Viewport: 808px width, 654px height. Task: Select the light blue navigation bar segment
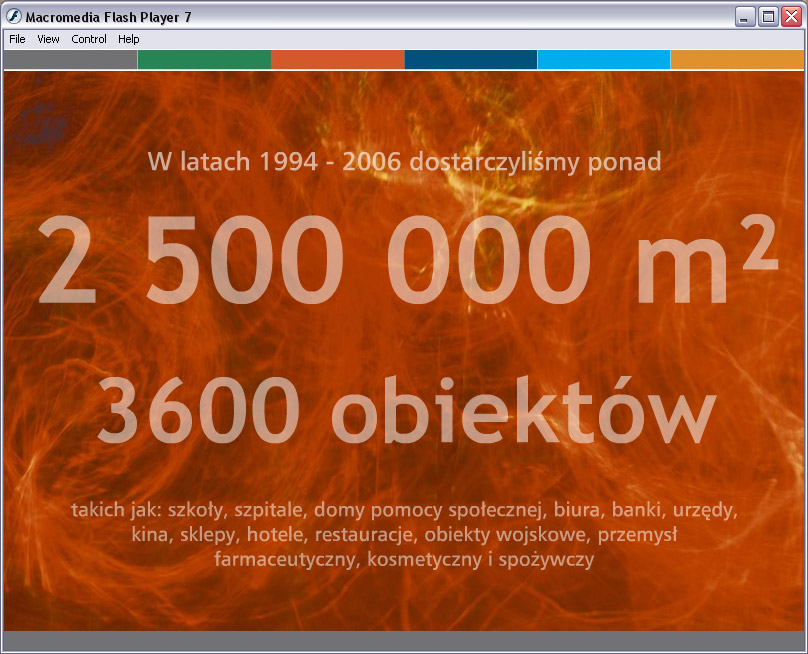(604, 60)
